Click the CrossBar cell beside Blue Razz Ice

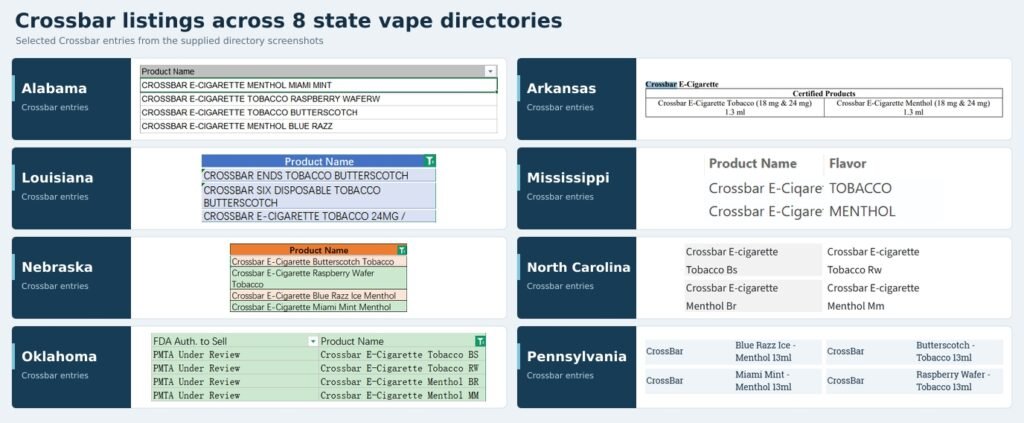[x=664, y=351]
